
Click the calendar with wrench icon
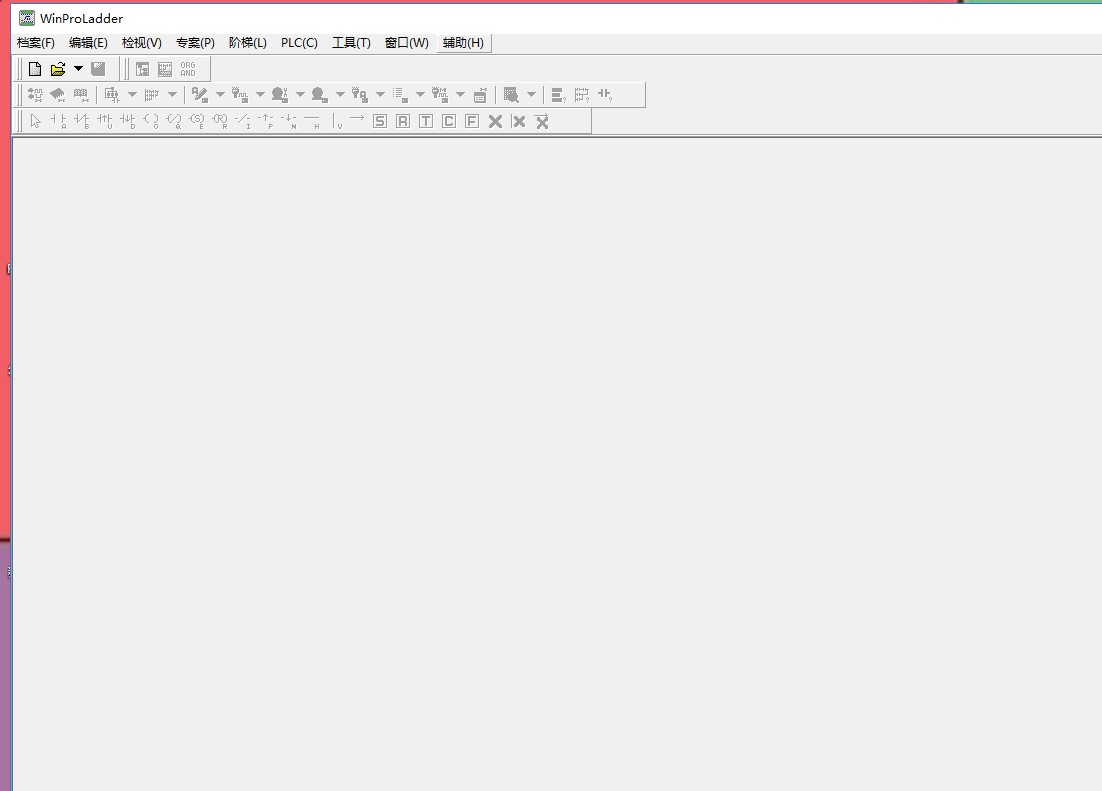point(480,94)
